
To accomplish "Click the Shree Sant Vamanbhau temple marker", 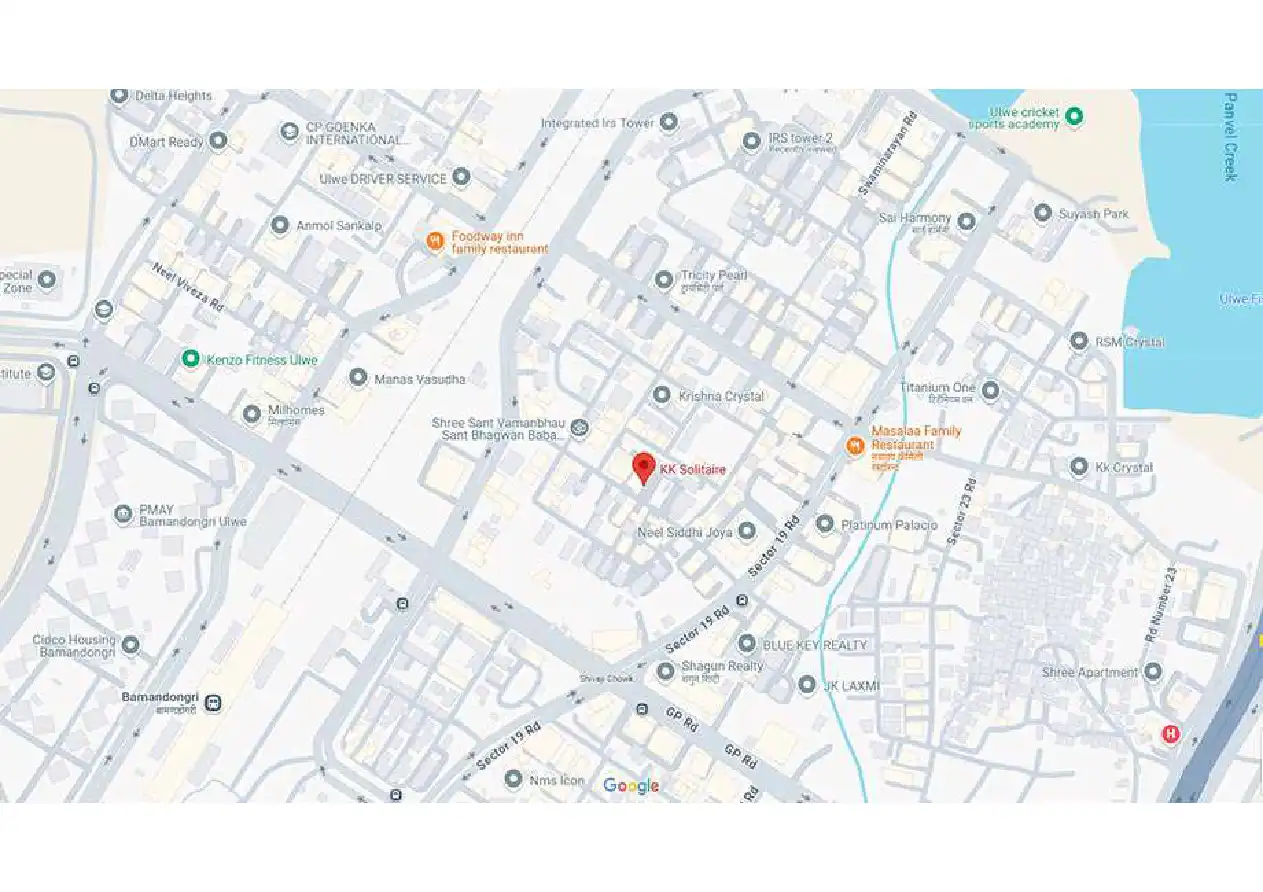I will (x=579, y=428).
